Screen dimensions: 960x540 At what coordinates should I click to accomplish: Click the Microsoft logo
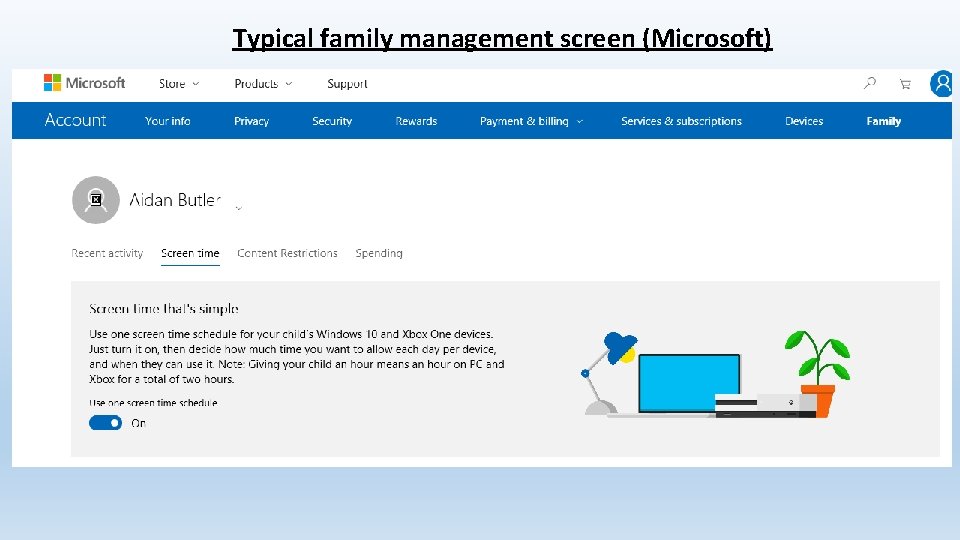coord(84,83)
